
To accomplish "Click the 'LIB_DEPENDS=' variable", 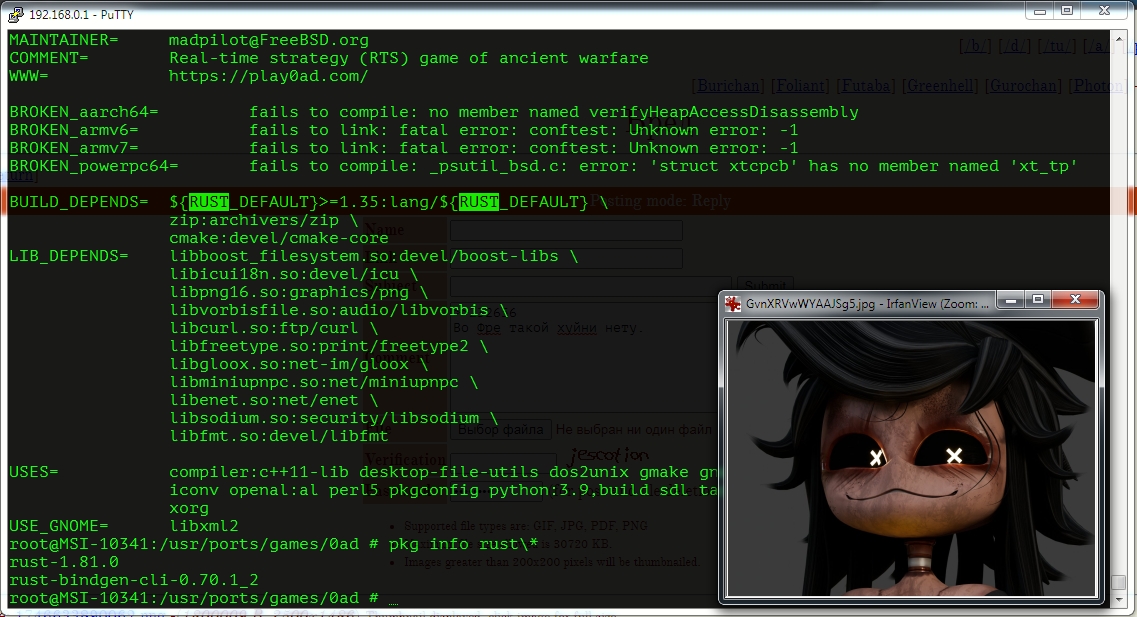I will 68,257.
